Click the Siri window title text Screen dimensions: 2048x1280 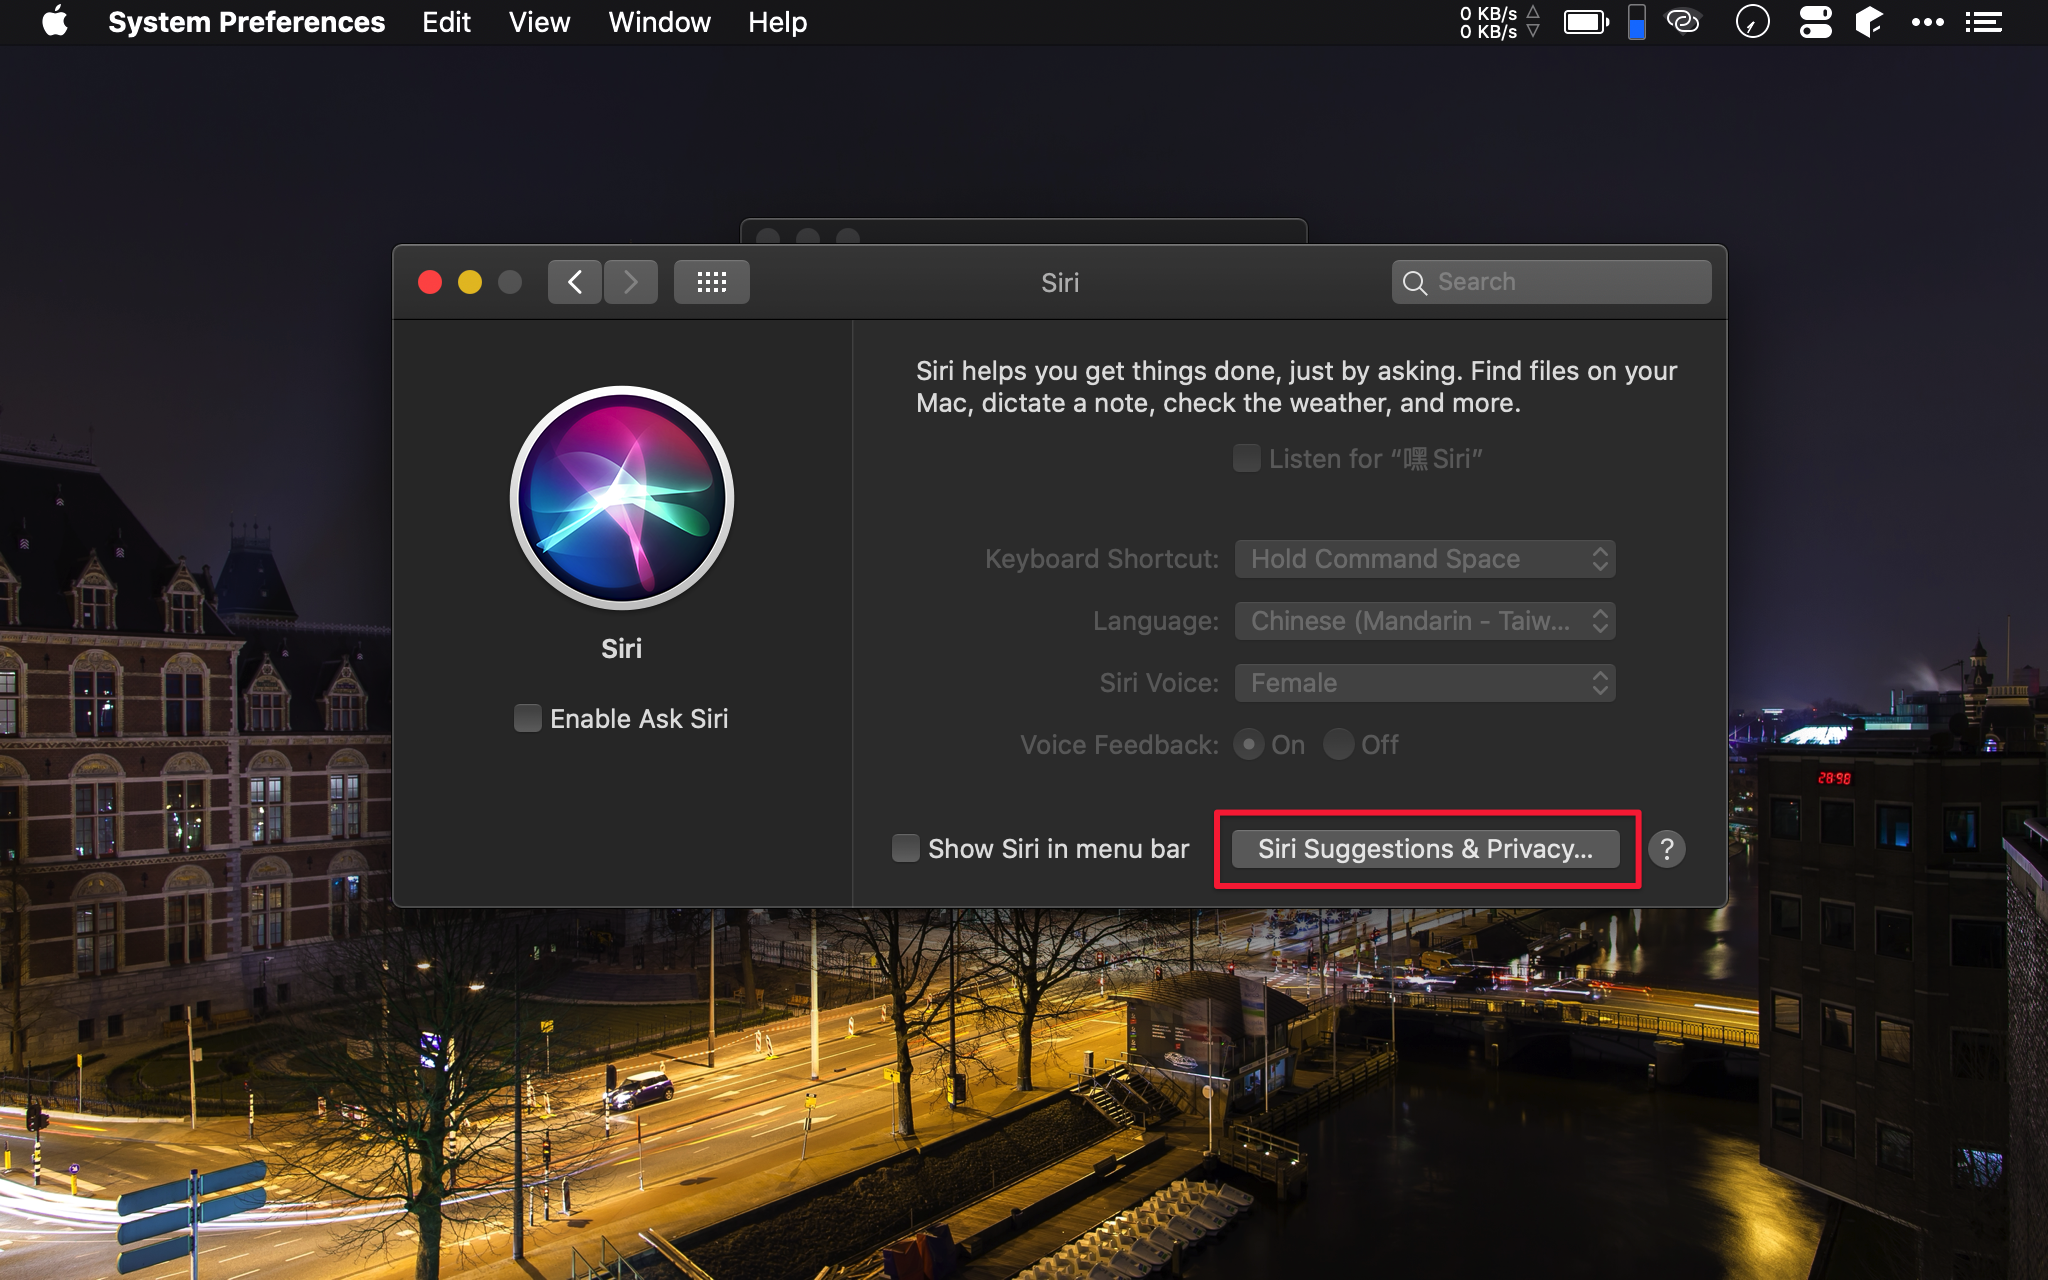(1060, 283)
